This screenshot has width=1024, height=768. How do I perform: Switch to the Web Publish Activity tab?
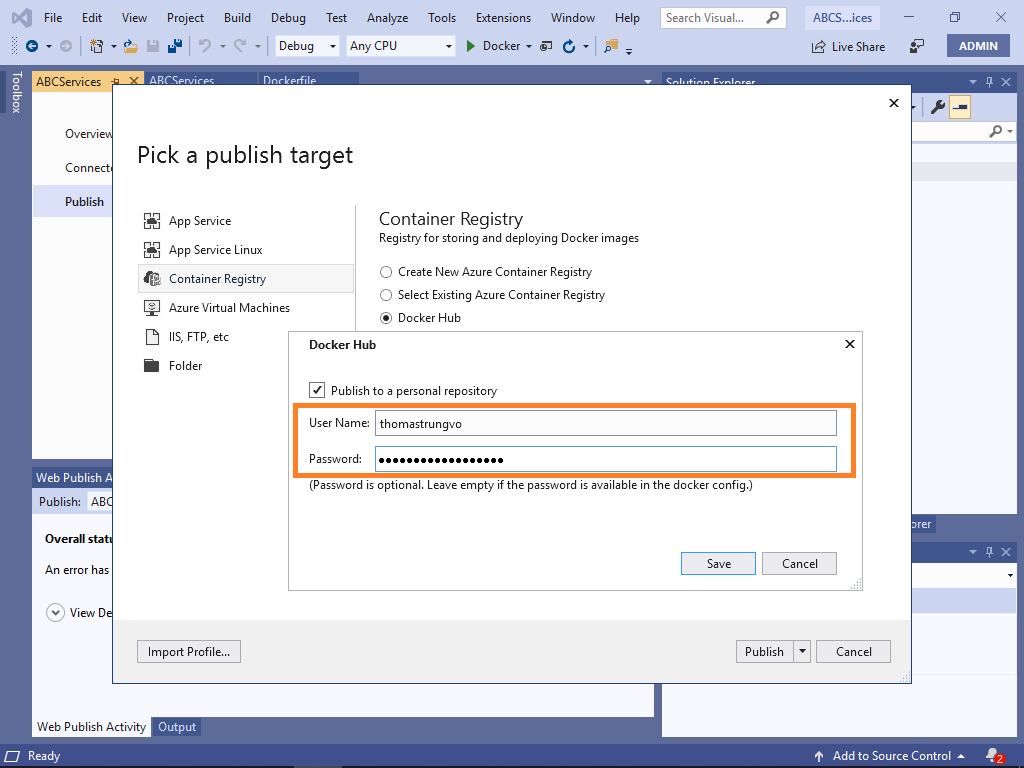click(x=91, y=727)
